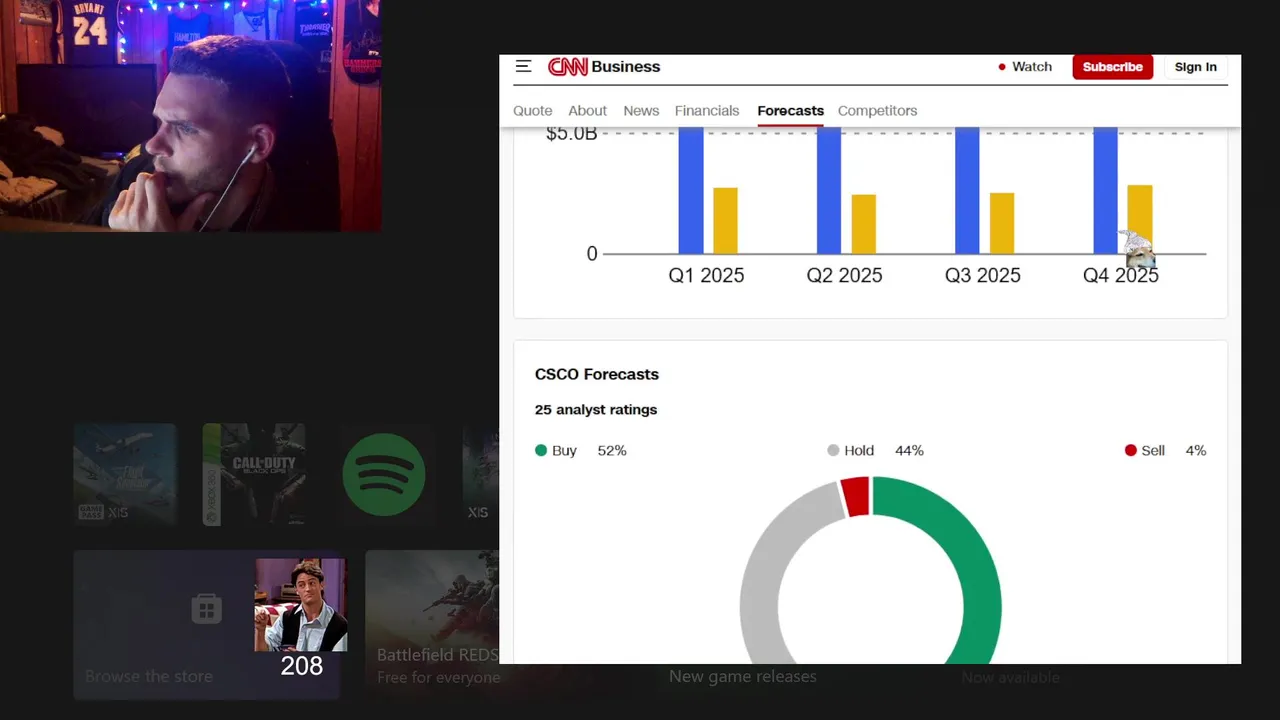
Task: Click the Q1 2025 yellow bar
Action: click(725, 221)
